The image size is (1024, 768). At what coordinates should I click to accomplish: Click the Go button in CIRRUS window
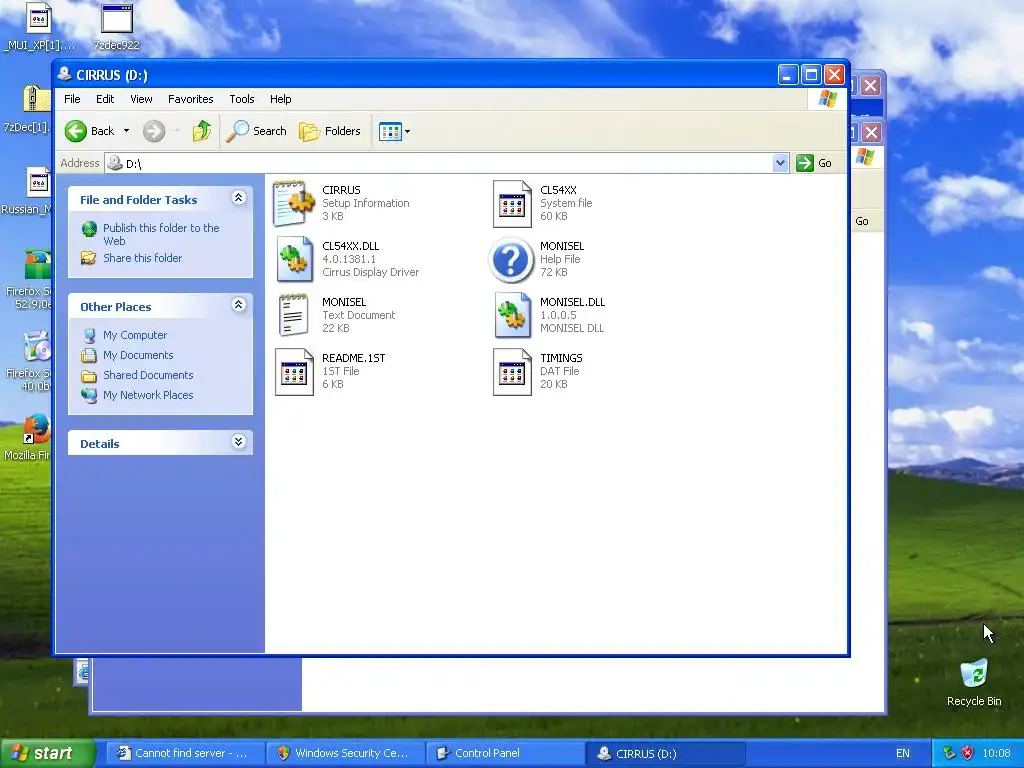click(x=814, y=163)
